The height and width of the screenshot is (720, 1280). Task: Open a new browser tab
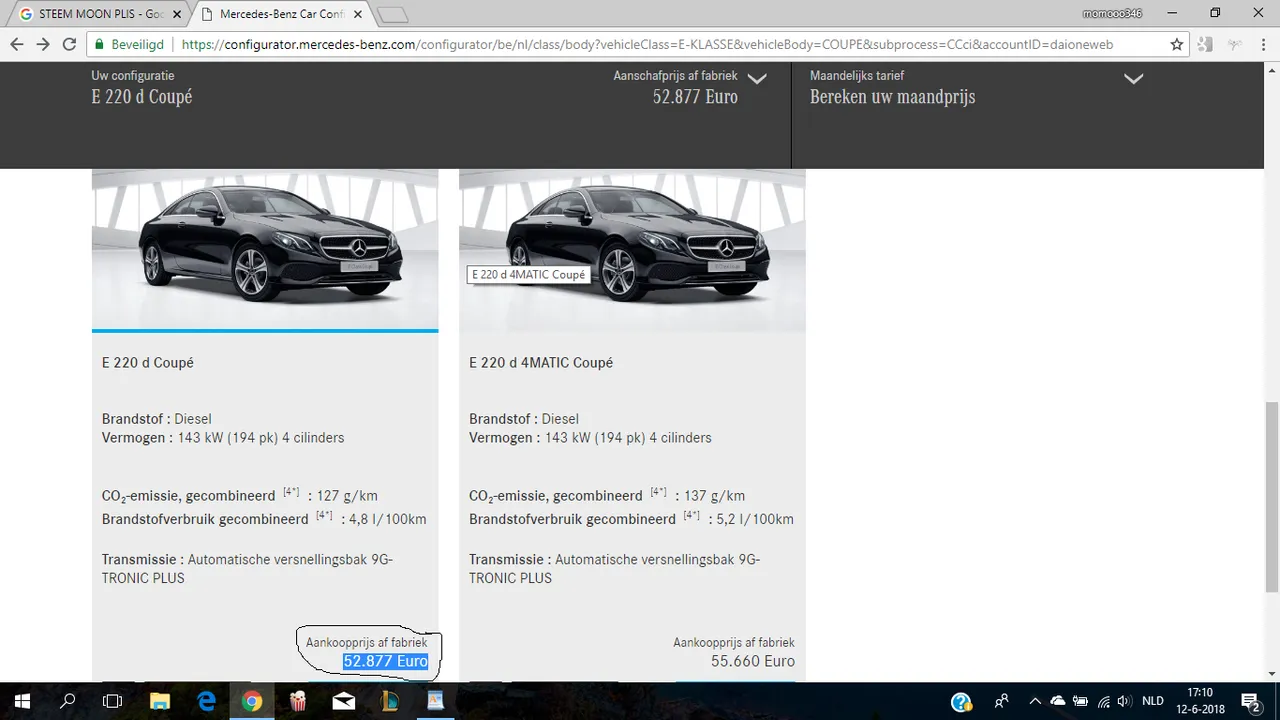click(x=393, y=15)
